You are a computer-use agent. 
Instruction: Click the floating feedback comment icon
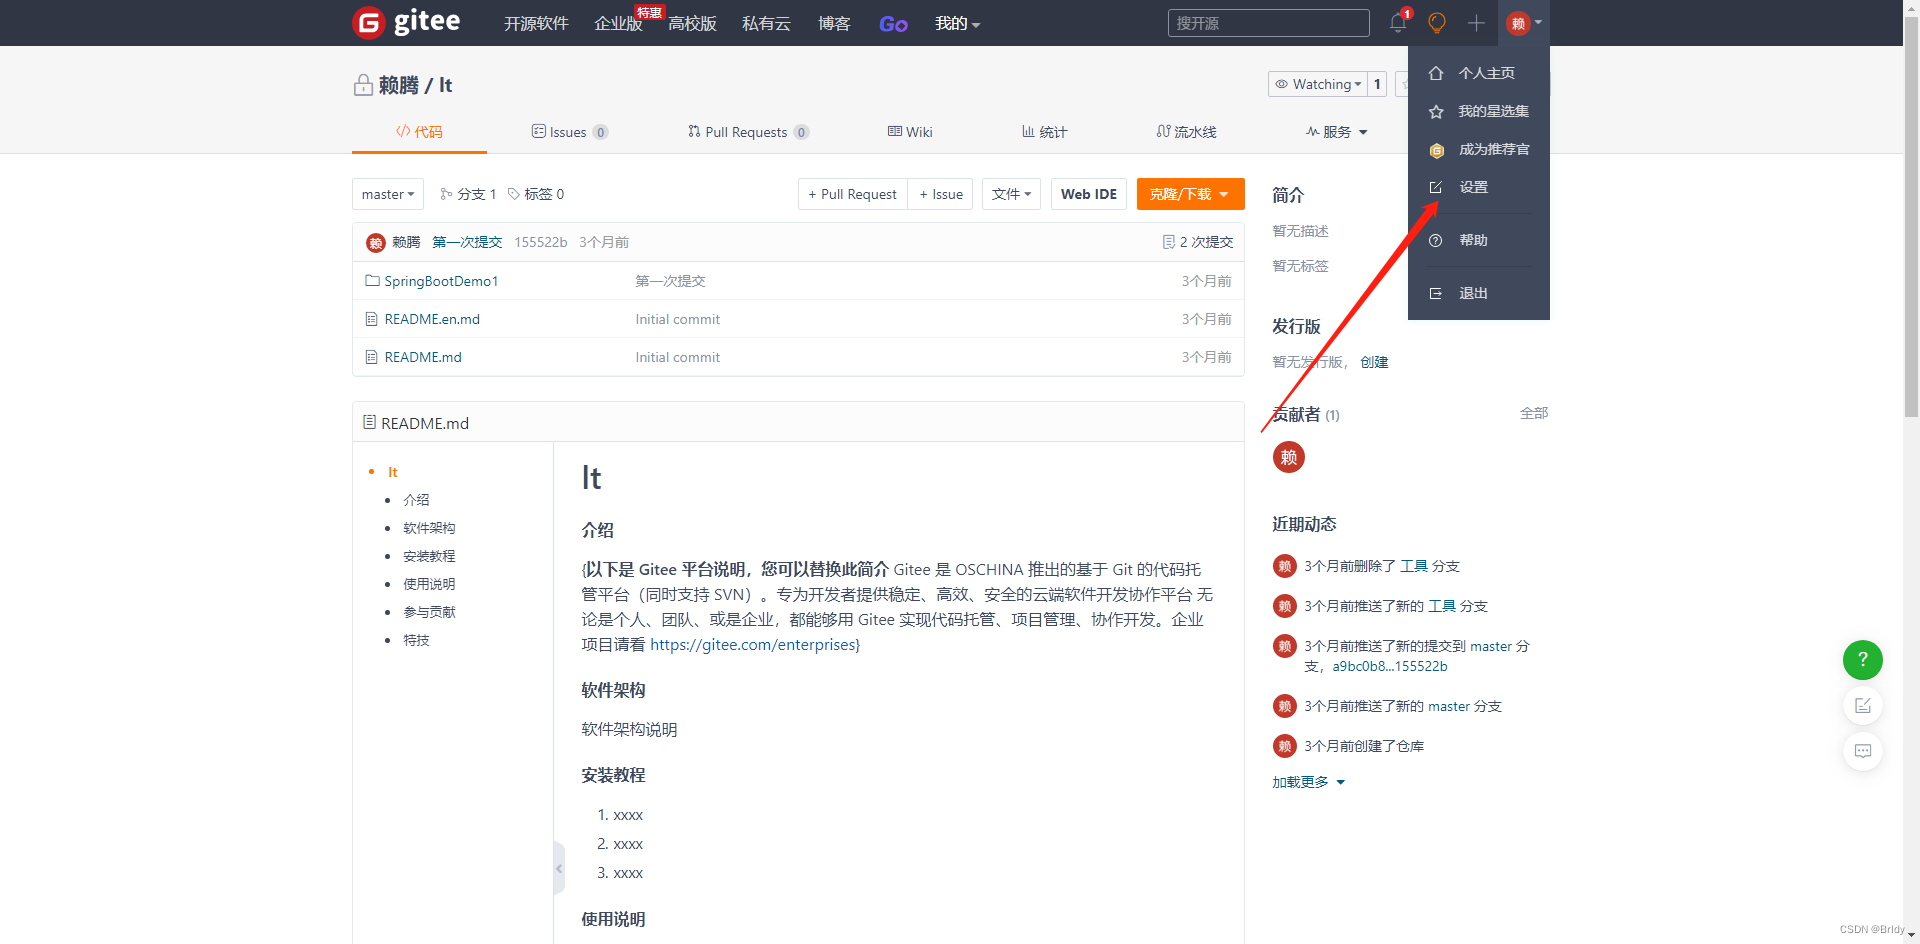pos(1862,751)
